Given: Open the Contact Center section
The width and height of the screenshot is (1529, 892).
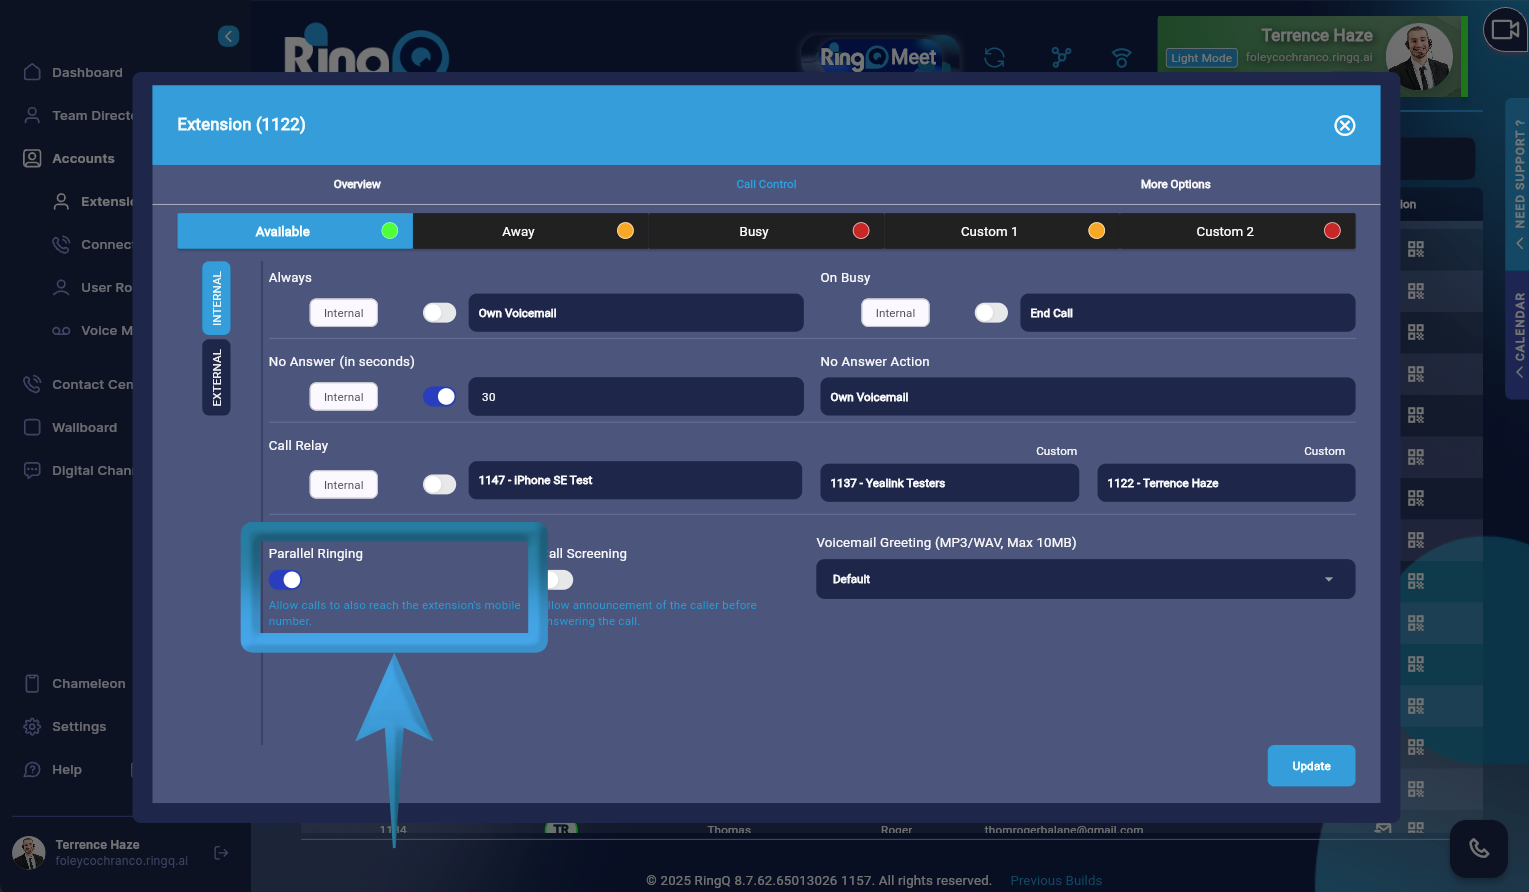Looking at the screenshot, I should (x=95, y=384).
